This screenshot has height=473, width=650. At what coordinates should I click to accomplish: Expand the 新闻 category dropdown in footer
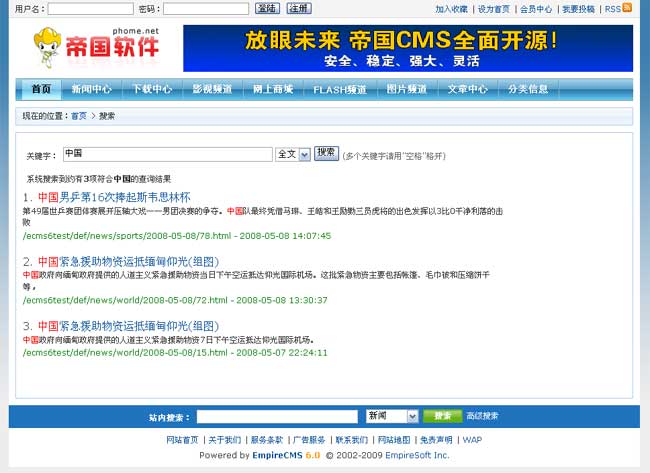point(391,416)
